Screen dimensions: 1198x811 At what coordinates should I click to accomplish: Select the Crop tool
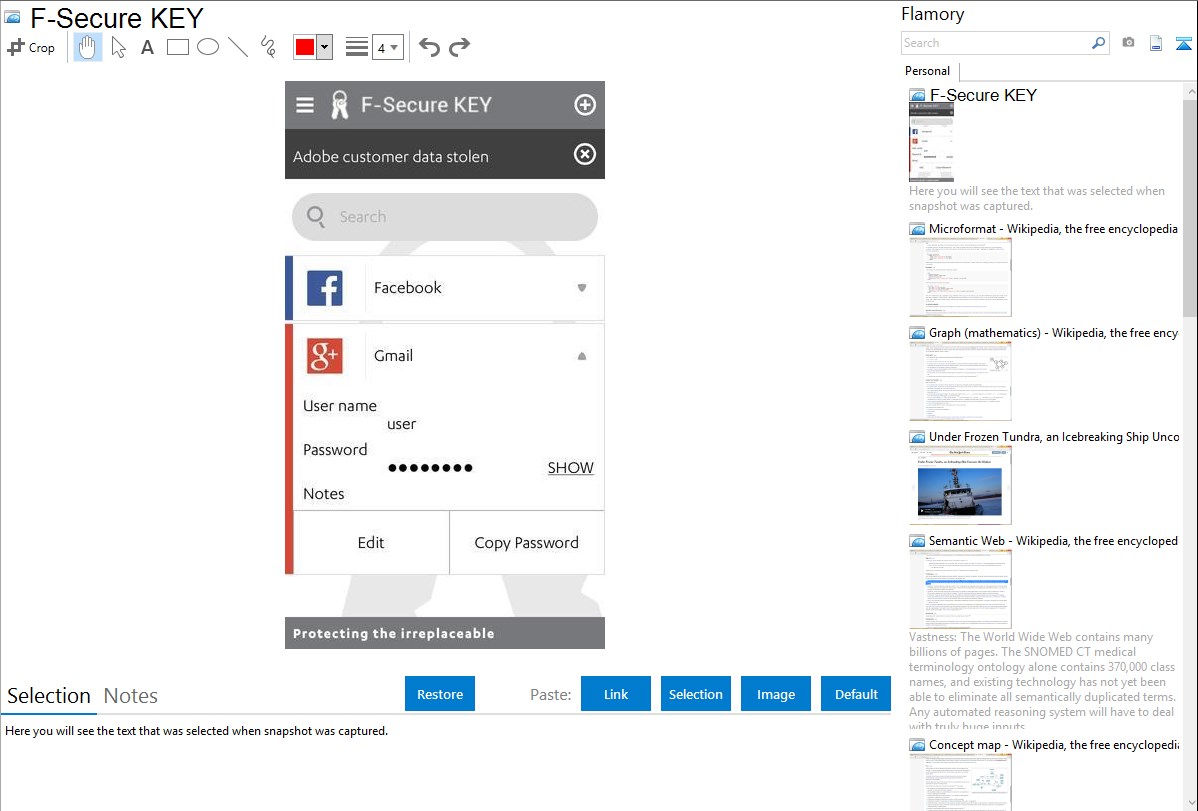(x=31, y=47)
